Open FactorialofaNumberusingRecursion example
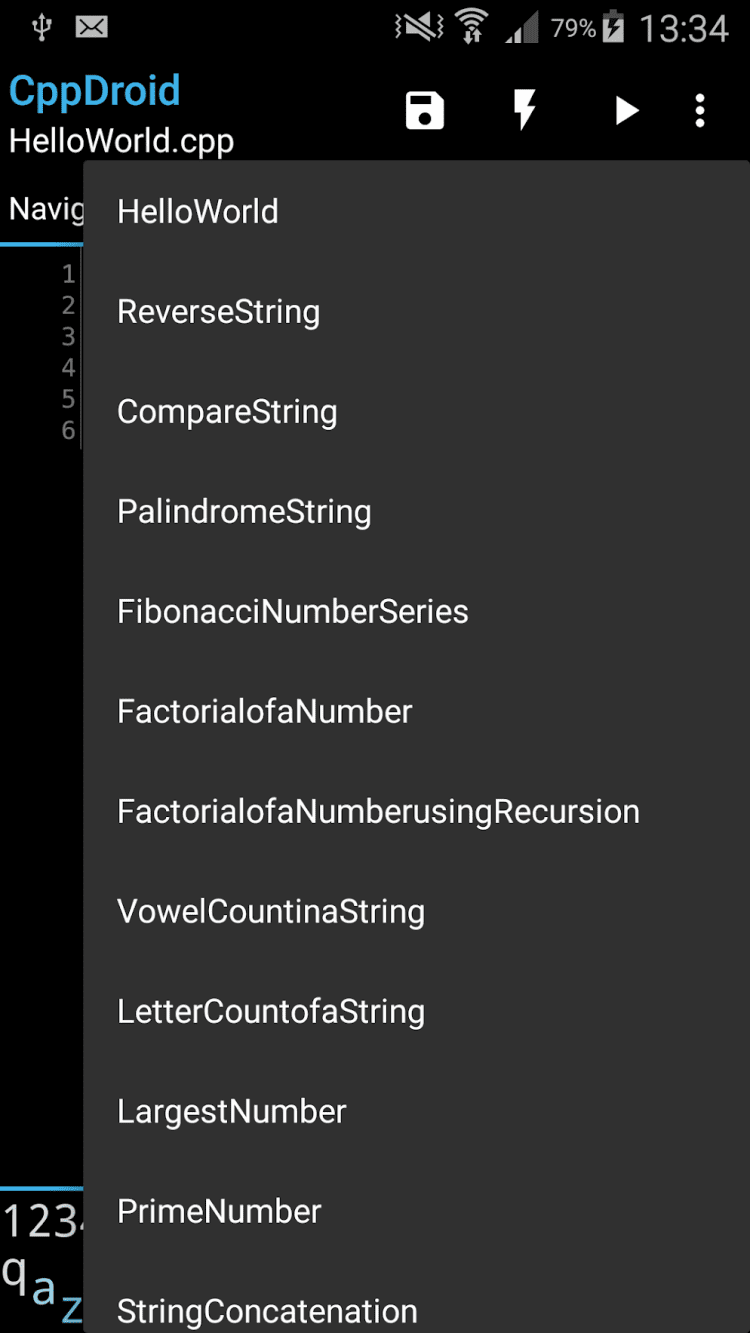The height and width of the screenshot is (1333, 750). tap(378, 812)
